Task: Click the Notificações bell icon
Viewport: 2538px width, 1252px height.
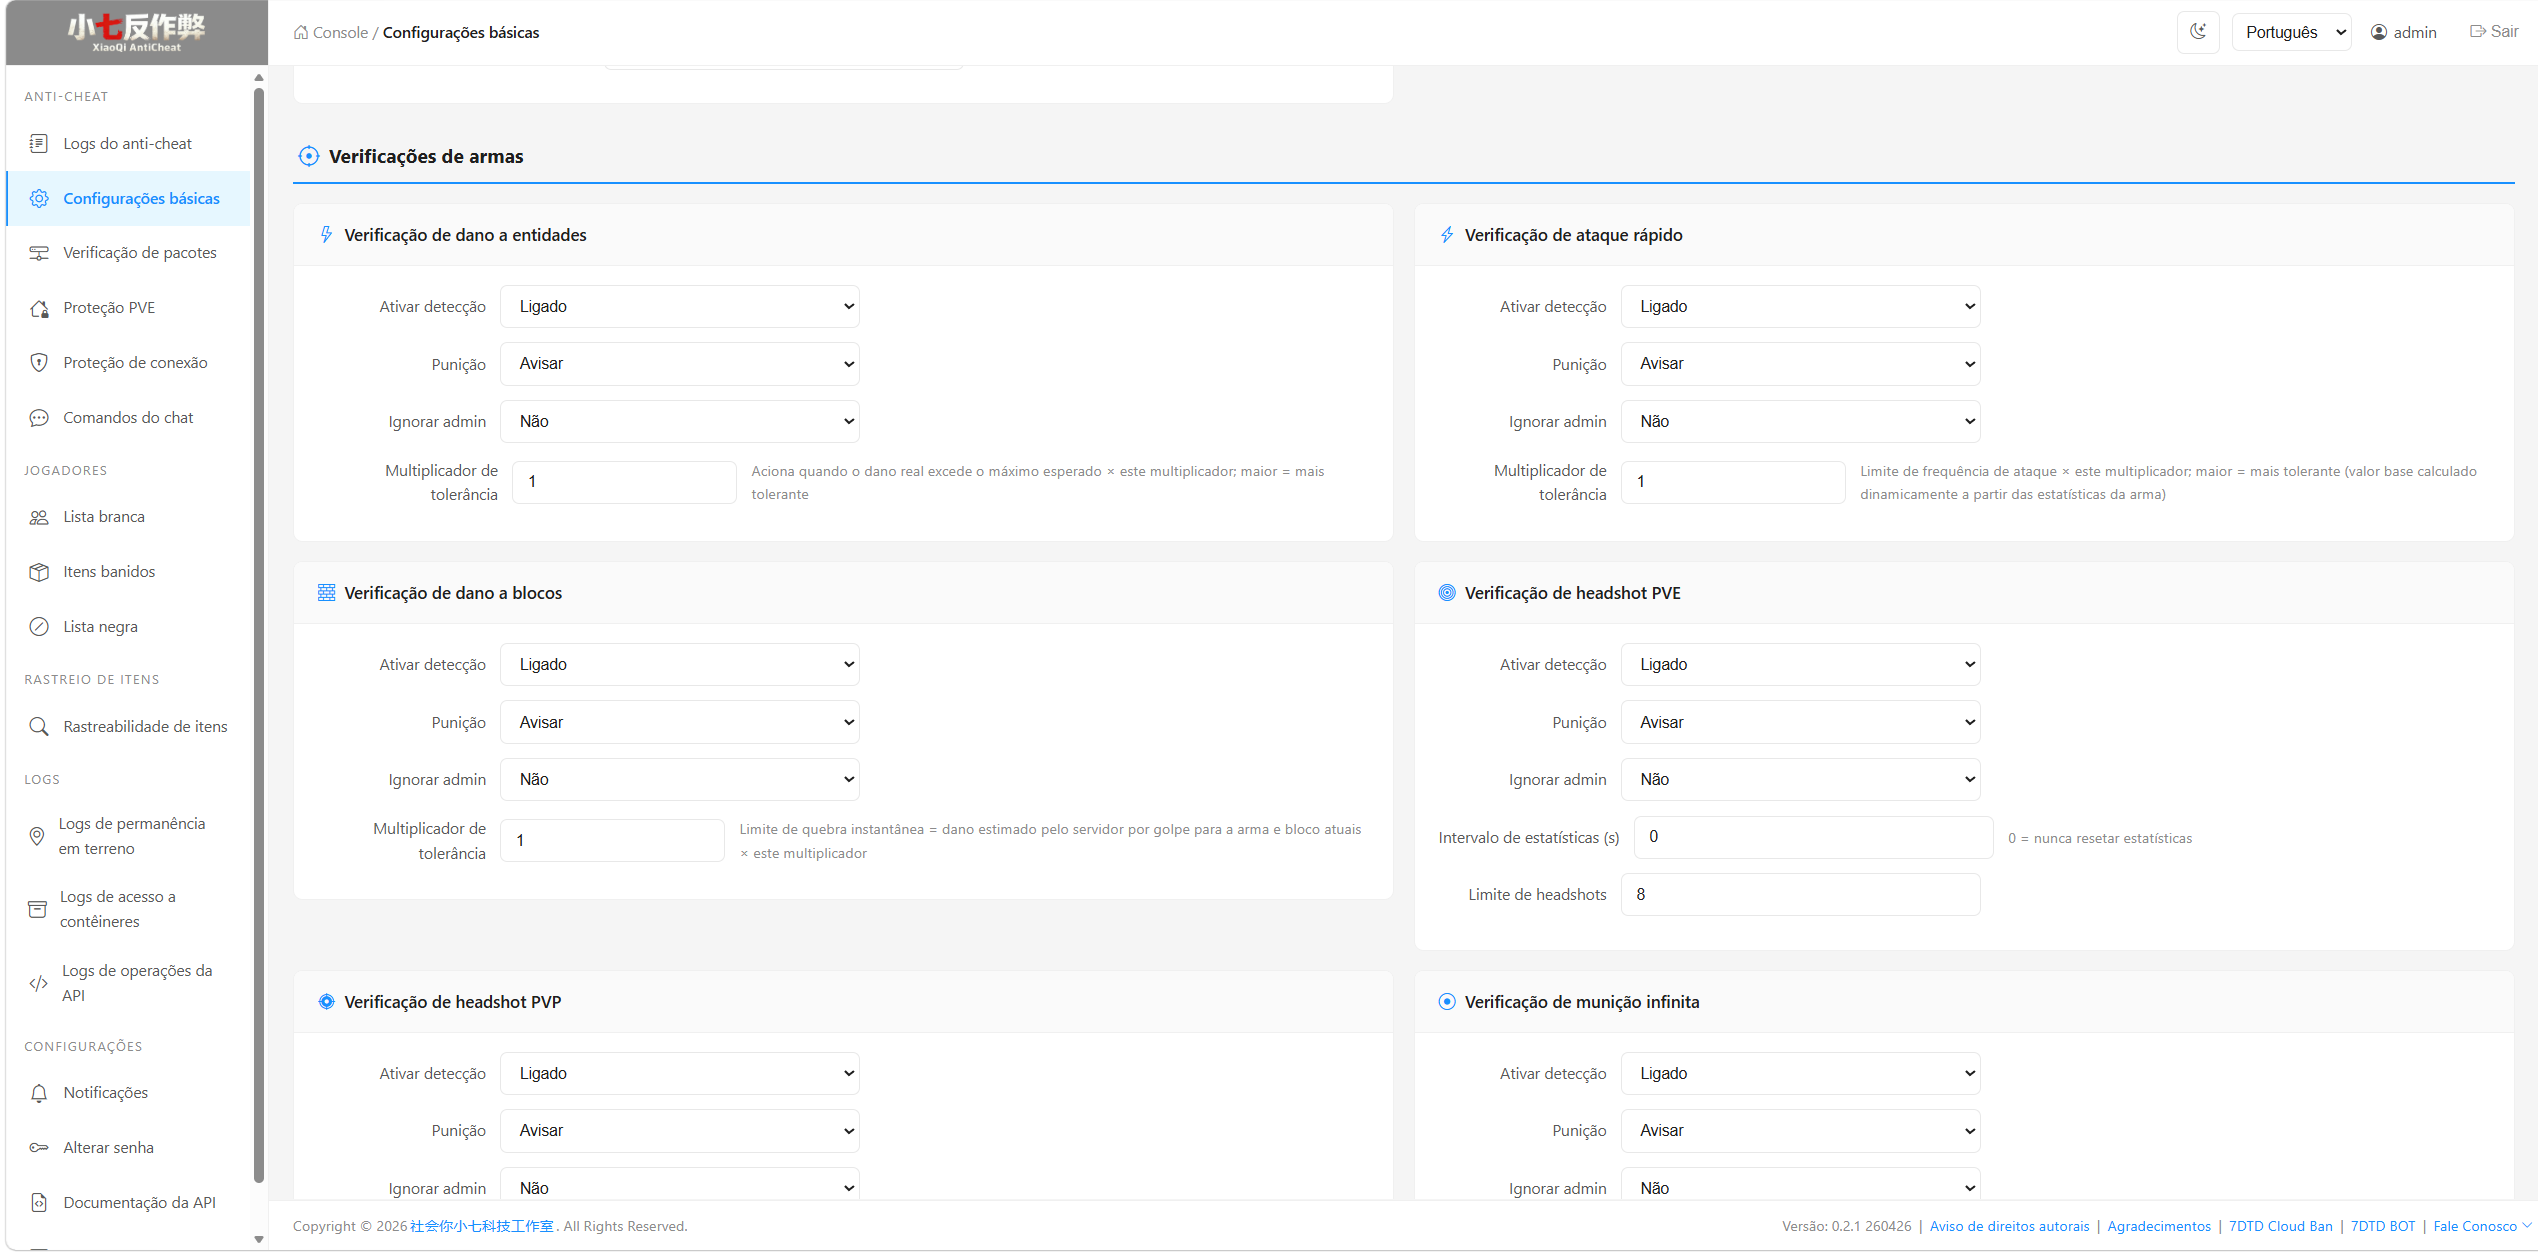Action: (x=39, y=1093)
